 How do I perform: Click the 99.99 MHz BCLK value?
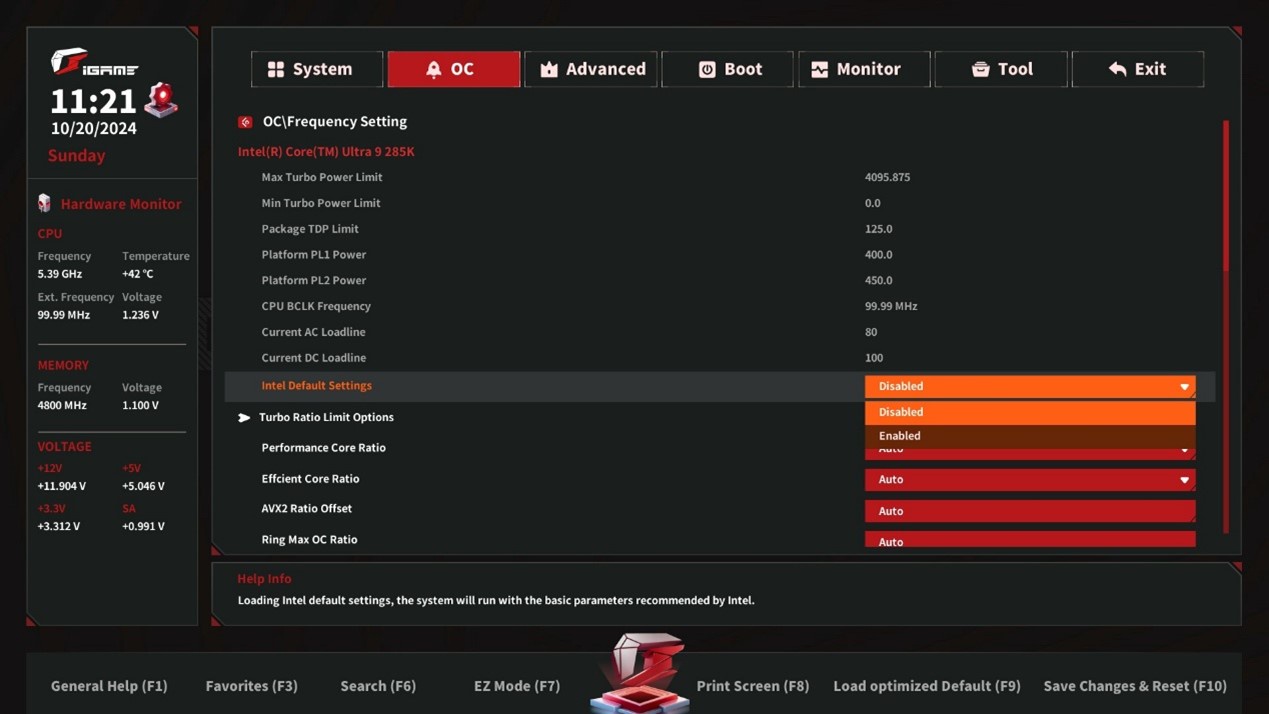tap(891, 306)
